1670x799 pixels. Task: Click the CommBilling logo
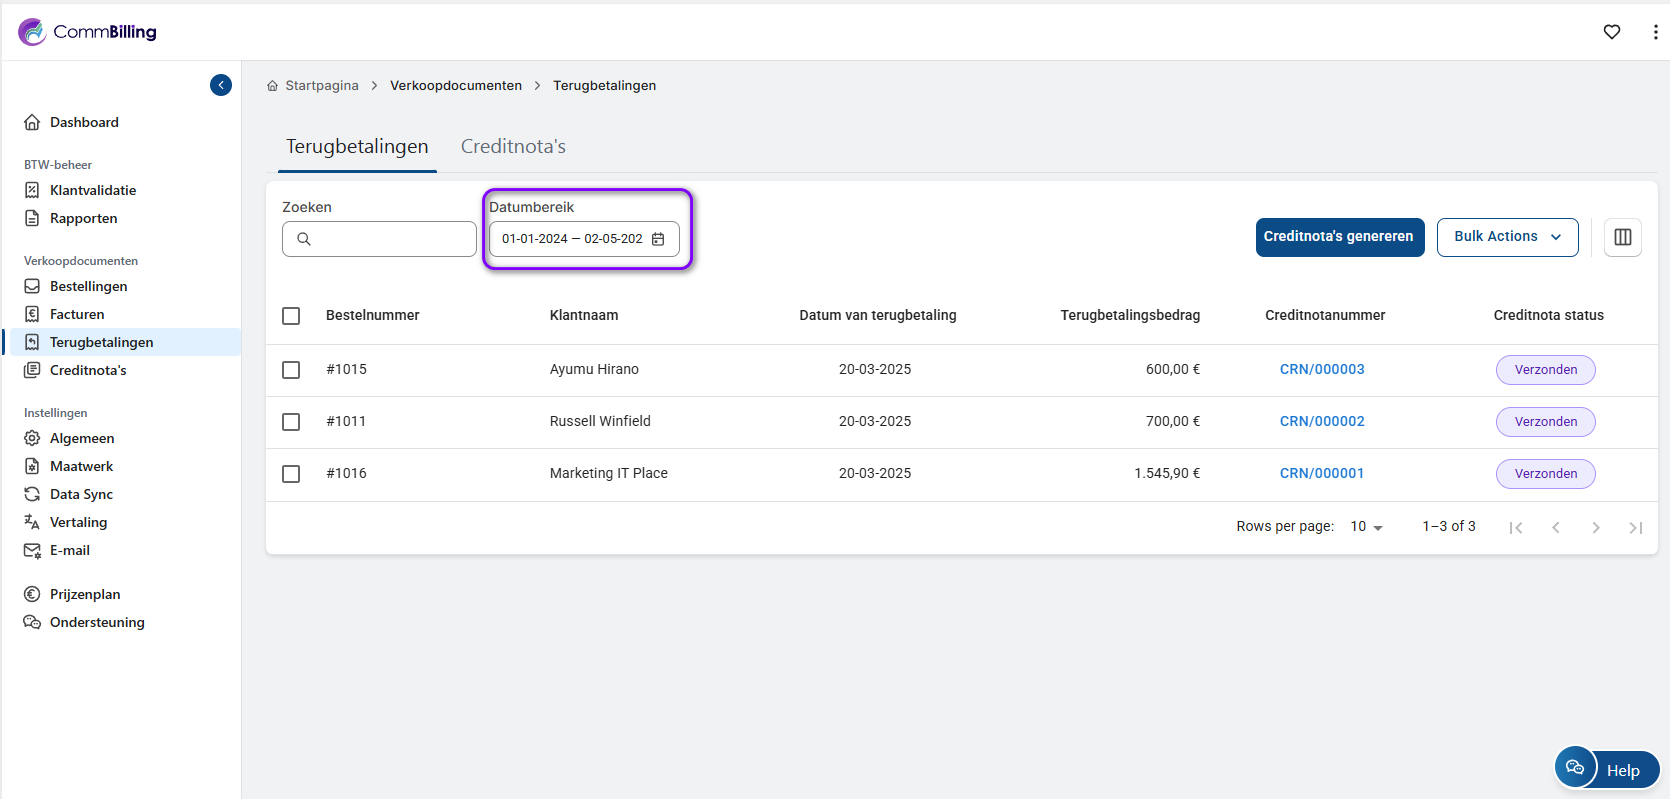tap(88, 32)
